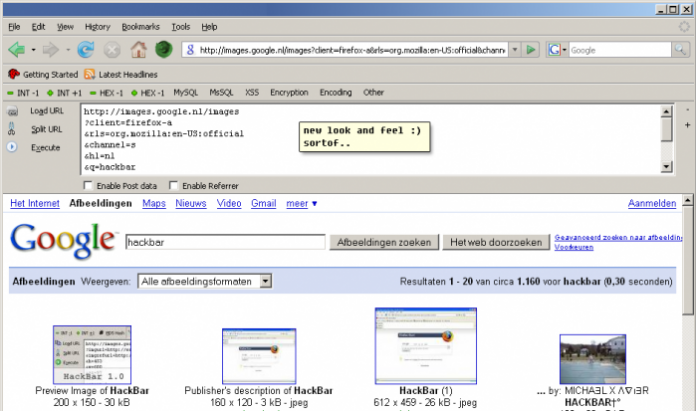The width and height of the screenshot is (696, 411).
Task: Open the Help menu
Action: tap(209, 27)
